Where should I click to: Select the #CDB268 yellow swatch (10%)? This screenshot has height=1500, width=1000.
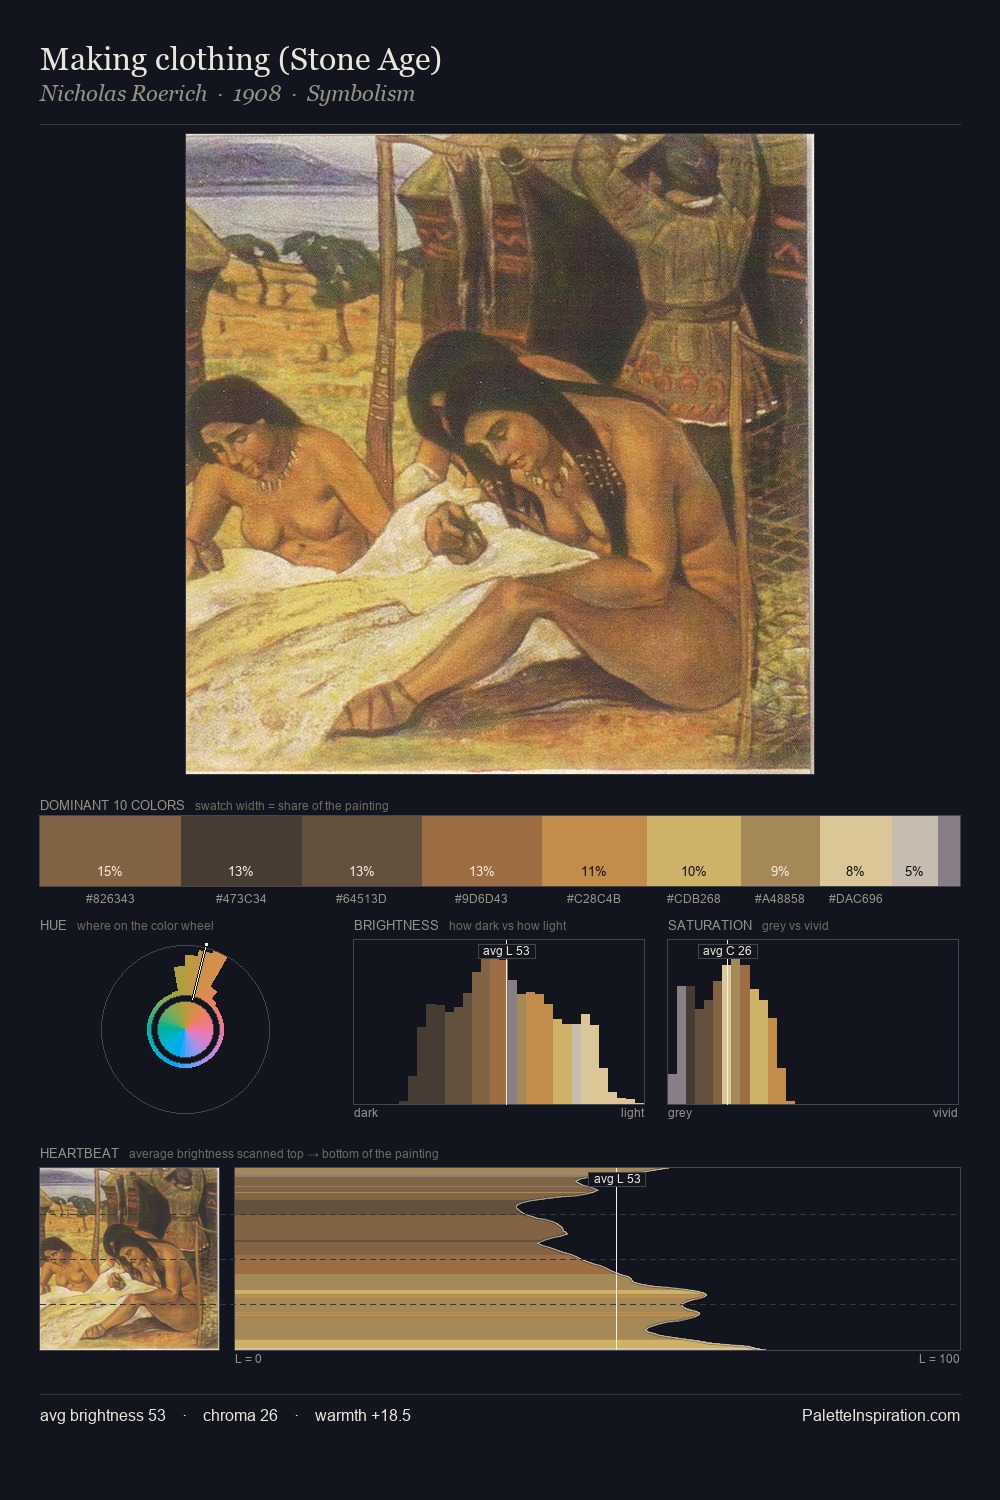coord(694,851)
